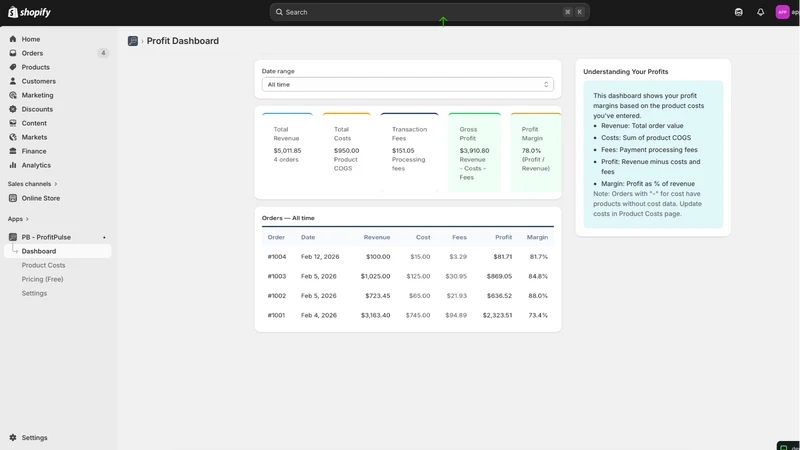Open the notifications bell
Screen dimensions: 800x450
(760, 12)
